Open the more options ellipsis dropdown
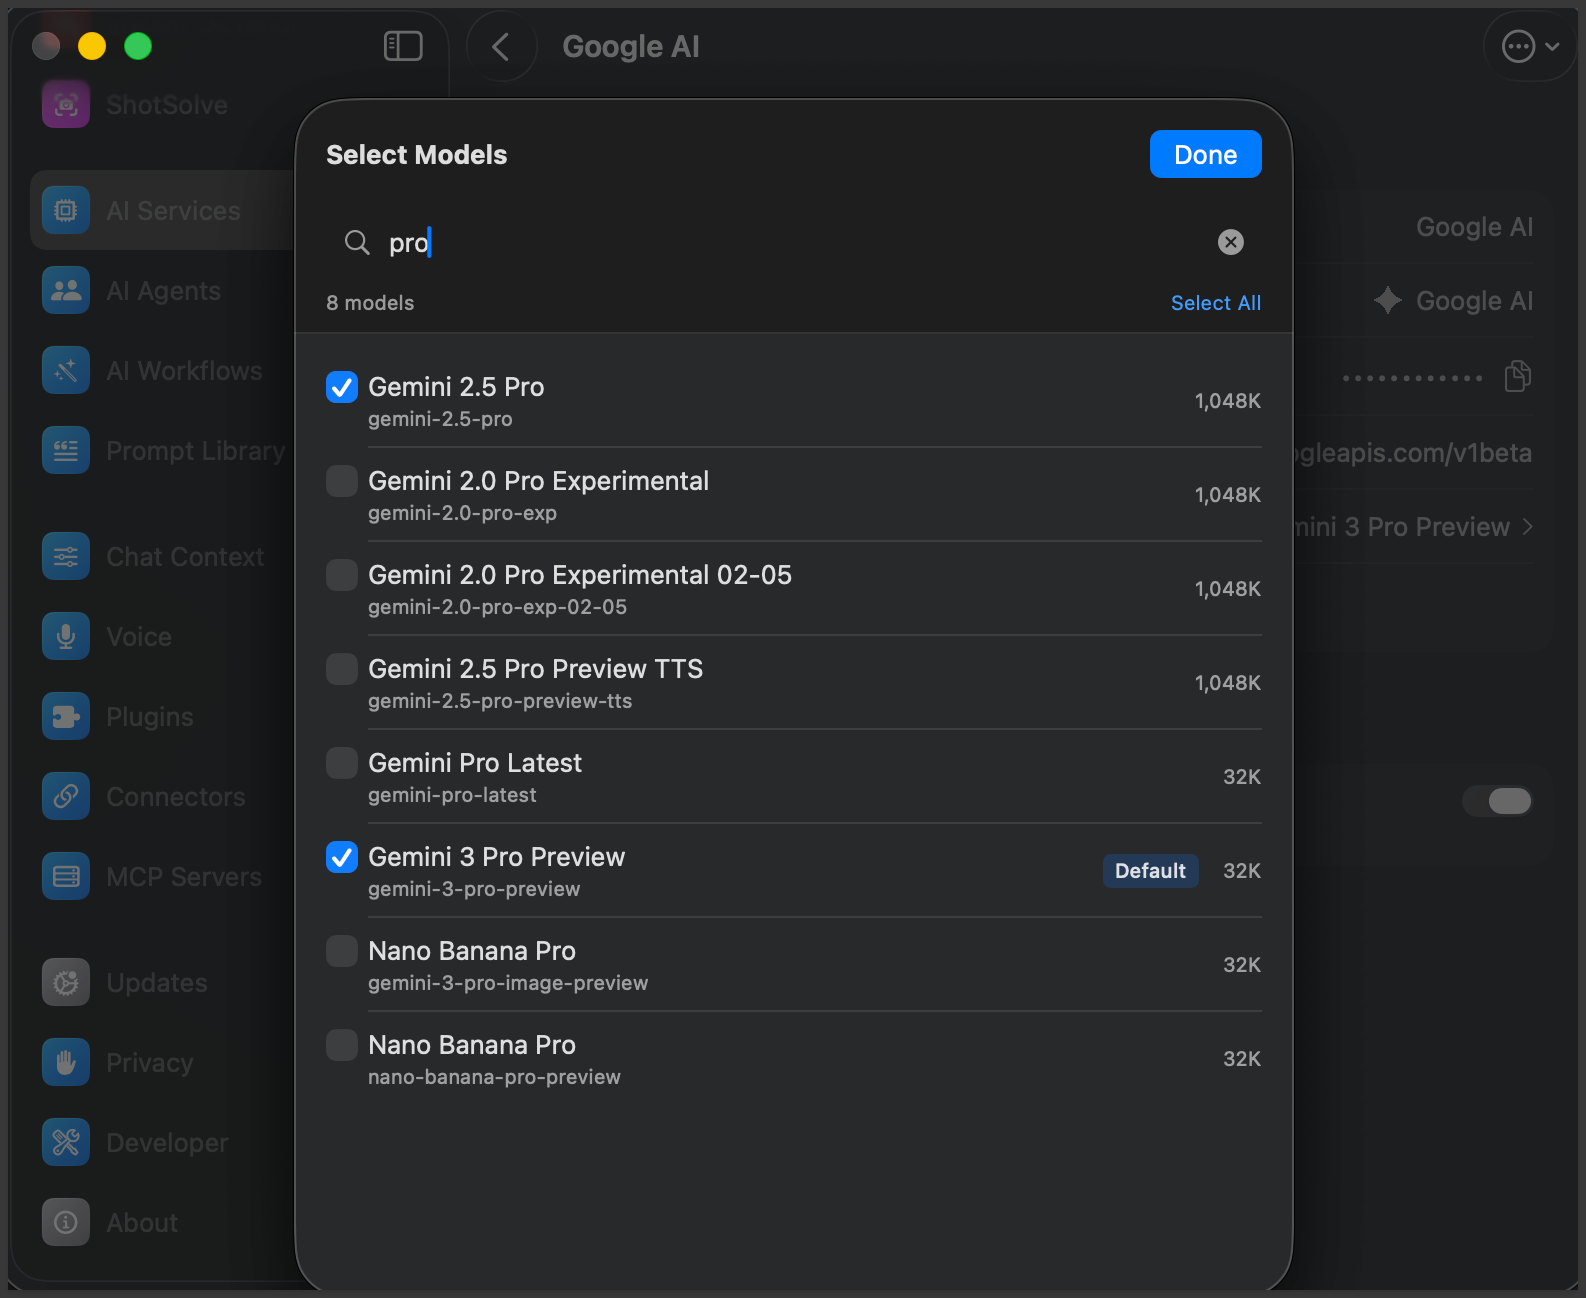The width and height of the screenshot is (1586, 1298). click(x=1531, y=46)
